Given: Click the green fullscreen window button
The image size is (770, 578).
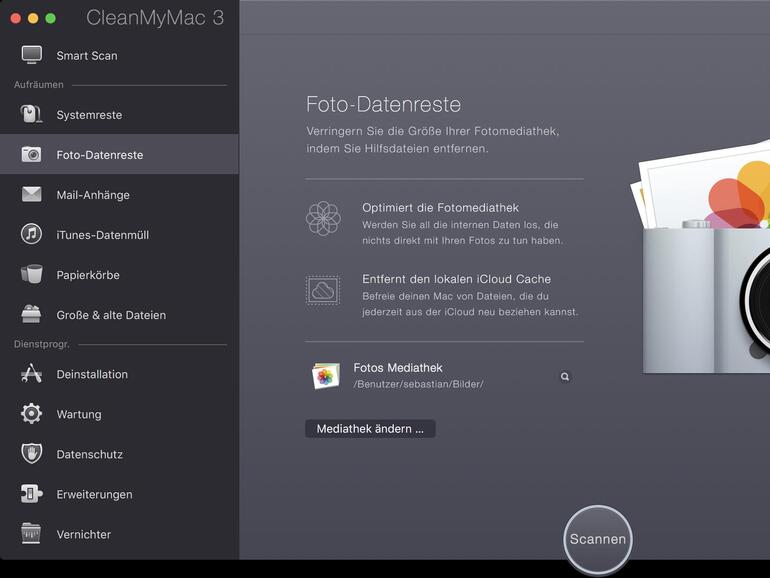Looking at the screenshot, I should point(50,18).
